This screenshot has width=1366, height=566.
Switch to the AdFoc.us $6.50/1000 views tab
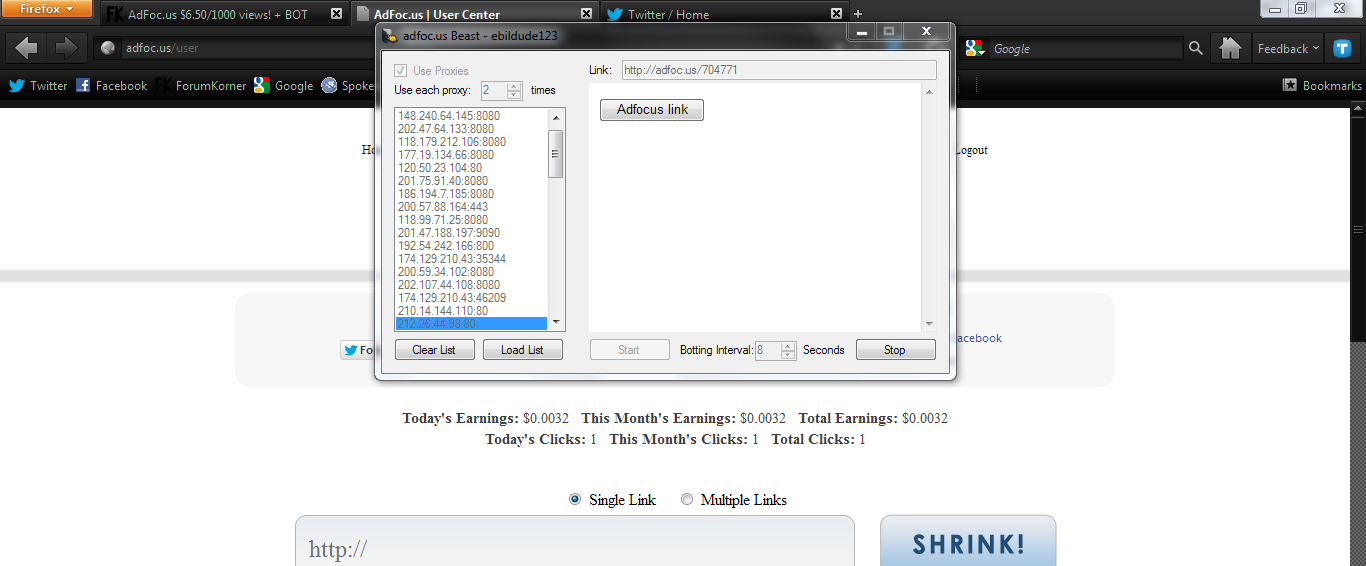pyautogui.click(x=224, y=14)
